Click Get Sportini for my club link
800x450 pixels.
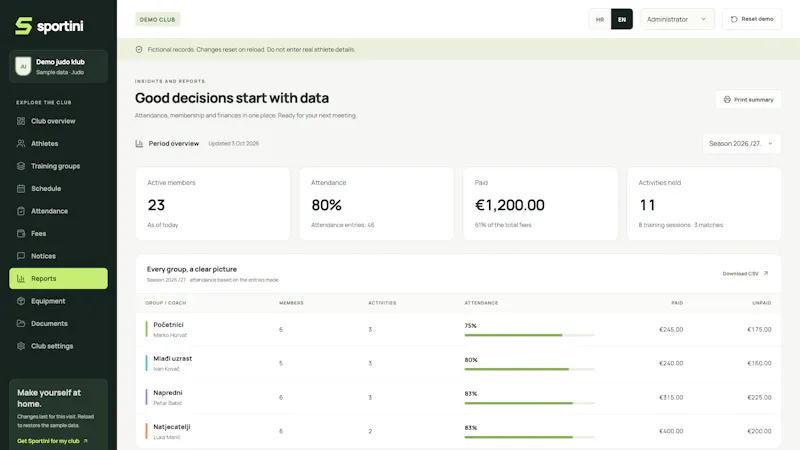tap(52, 441)
